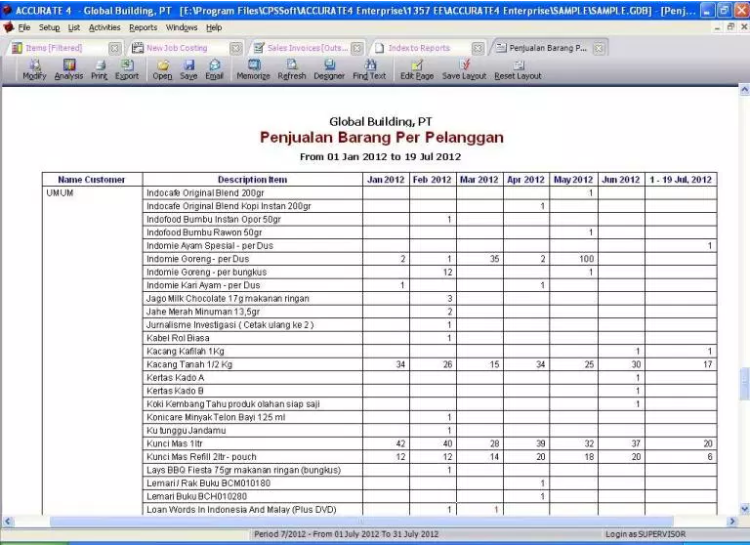Viewport: 750px width, 545px height.
Task: Click the vertical scrollbar down arrow
Action: (743, 509)
